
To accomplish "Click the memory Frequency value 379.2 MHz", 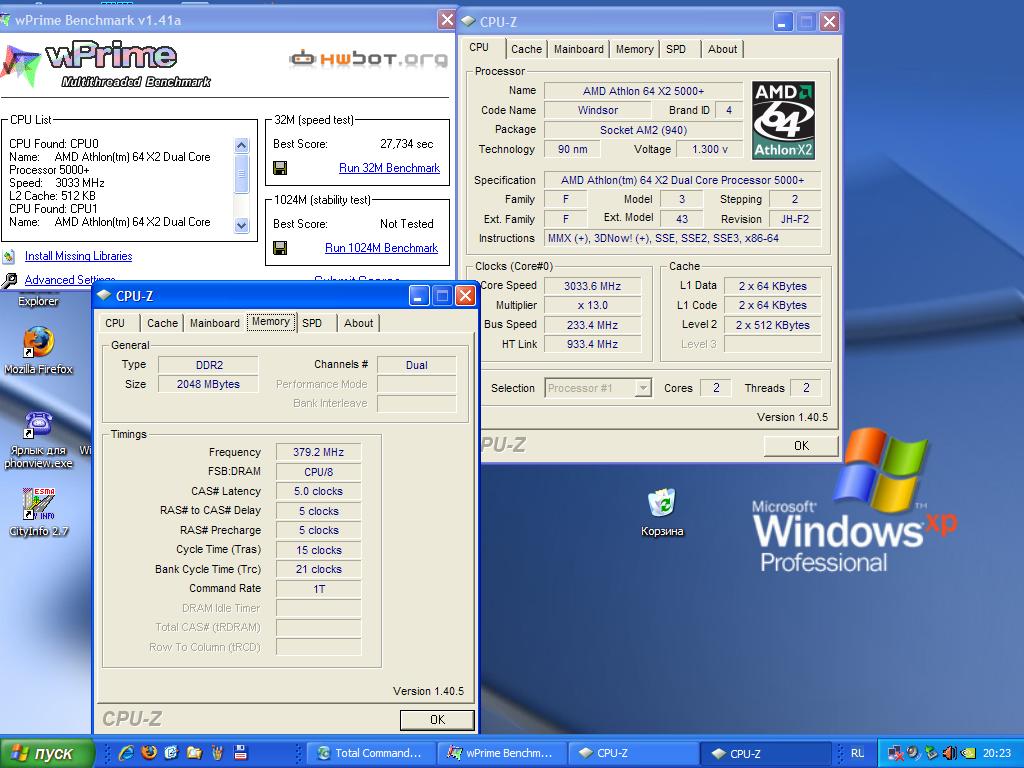I will pos(318,452).
